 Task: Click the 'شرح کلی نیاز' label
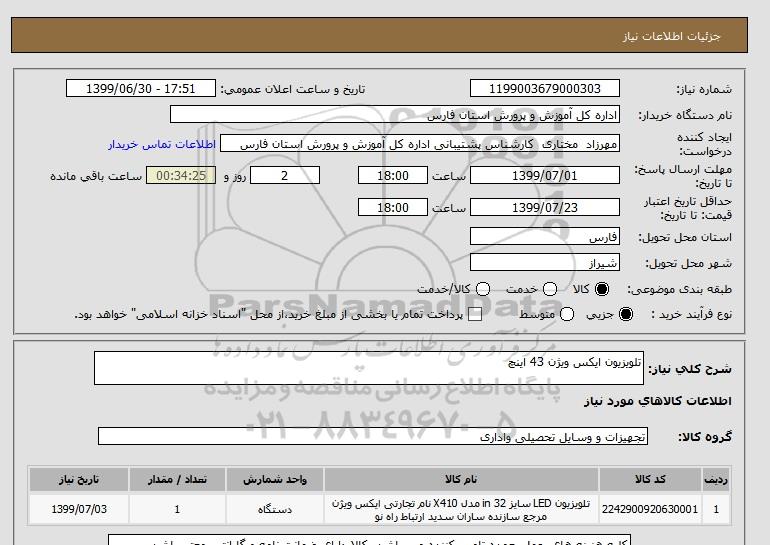690,369
